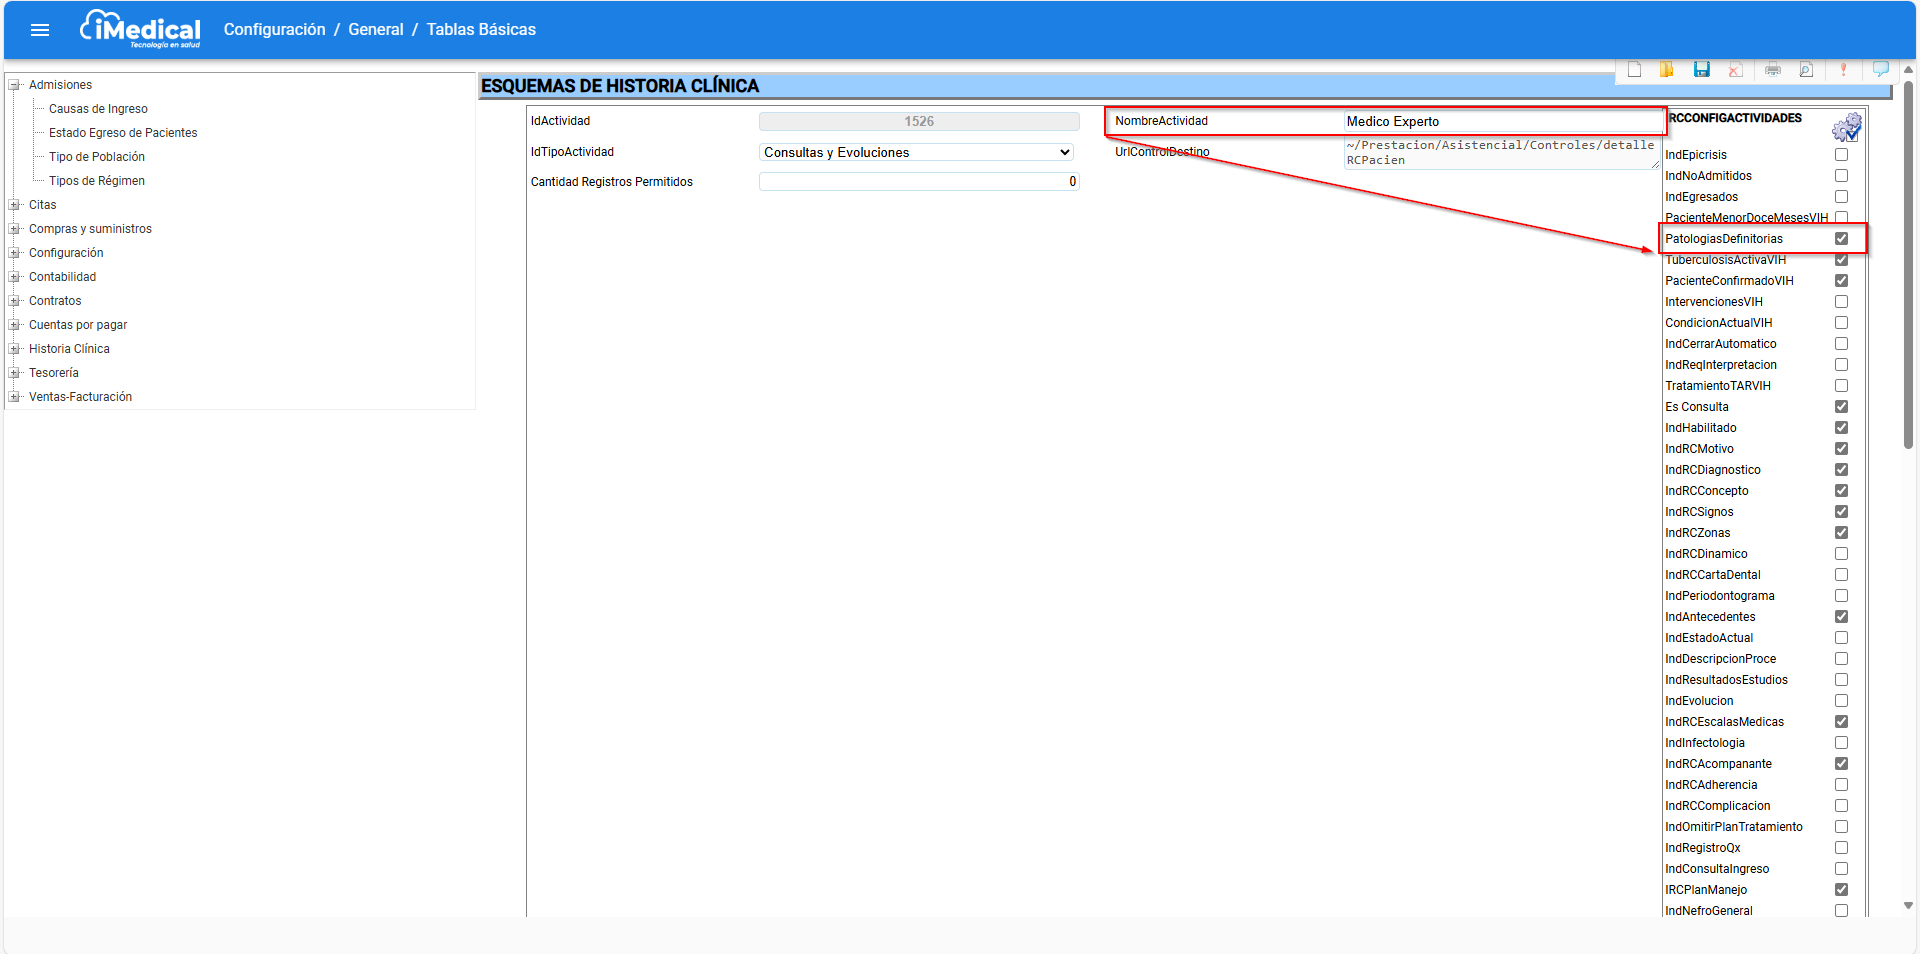The image size is (1920, 954).
Task: Open the speech bubble comments icon
Action: tap(1880, 69)
